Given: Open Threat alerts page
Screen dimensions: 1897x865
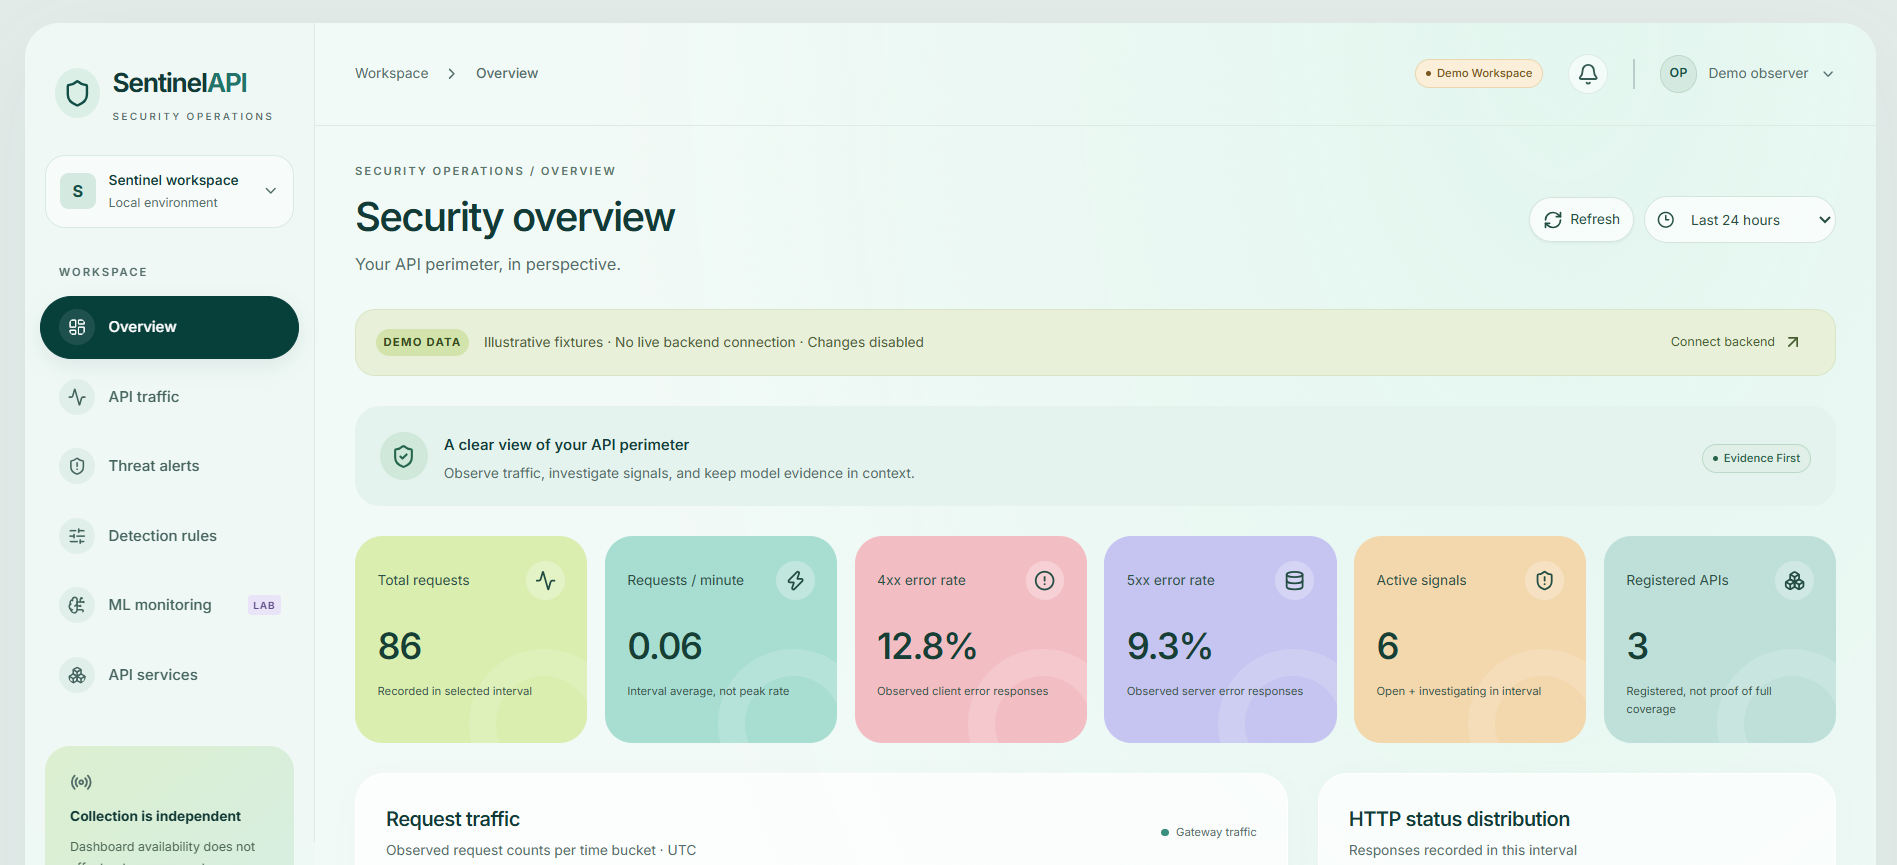Looking at the screenshot, I should point(169,466).
